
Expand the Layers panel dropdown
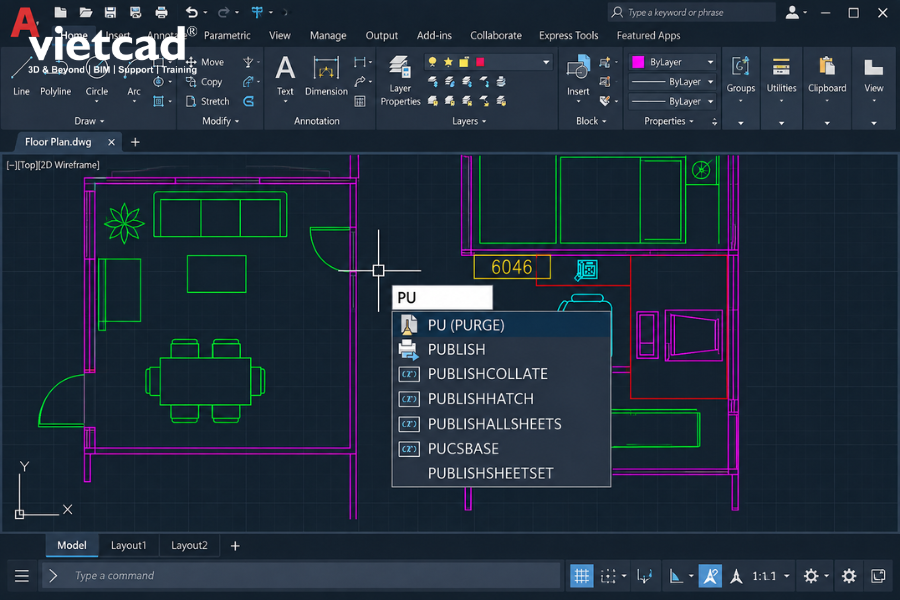pos(469,121)
